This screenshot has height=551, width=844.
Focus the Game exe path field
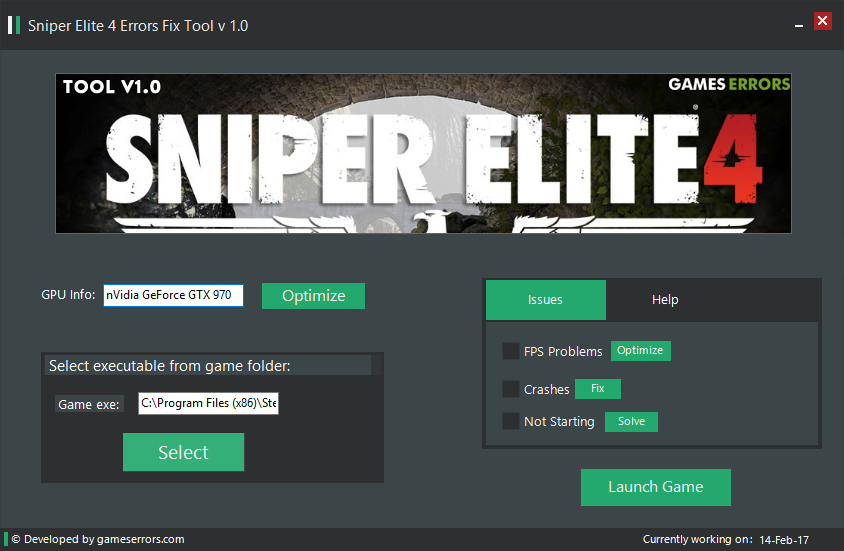208,404
